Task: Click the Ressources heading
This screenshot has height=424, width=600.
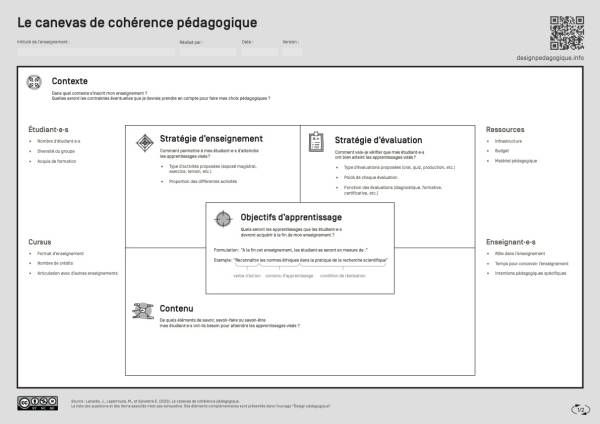Action: point(505,129)
